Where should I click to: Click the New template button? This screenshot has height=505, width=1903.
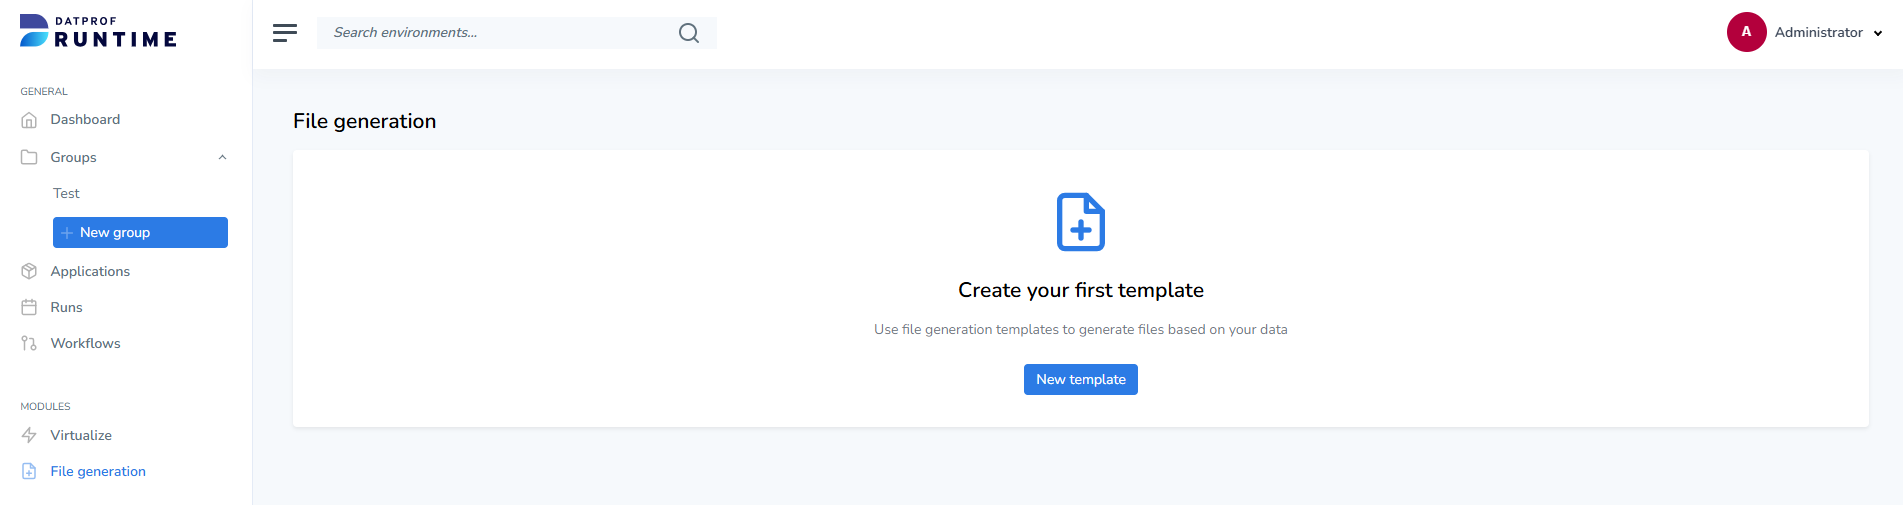(x=1081, y=379)
